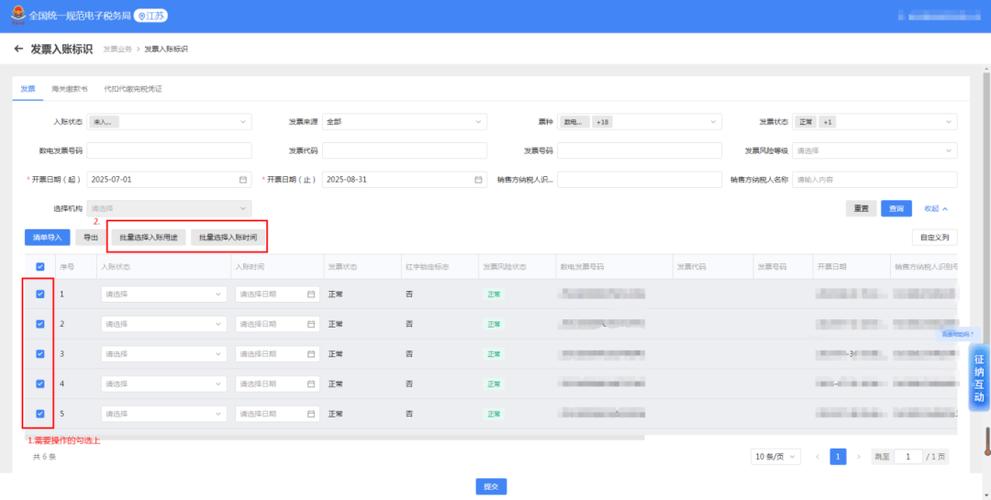Go to next page arrow in pagination
The width and height of the screenshot is (991, 500).
point(858,456)
